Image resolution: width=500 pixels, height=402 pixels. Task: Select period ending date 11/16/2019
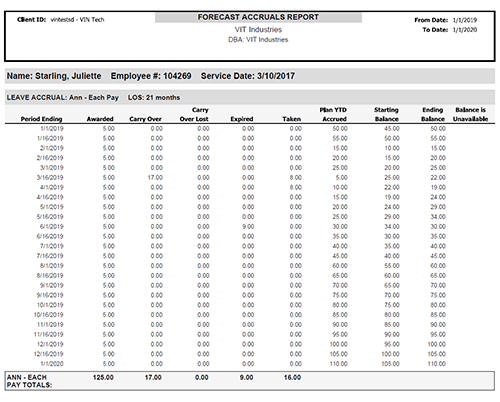tap(49, 334)
